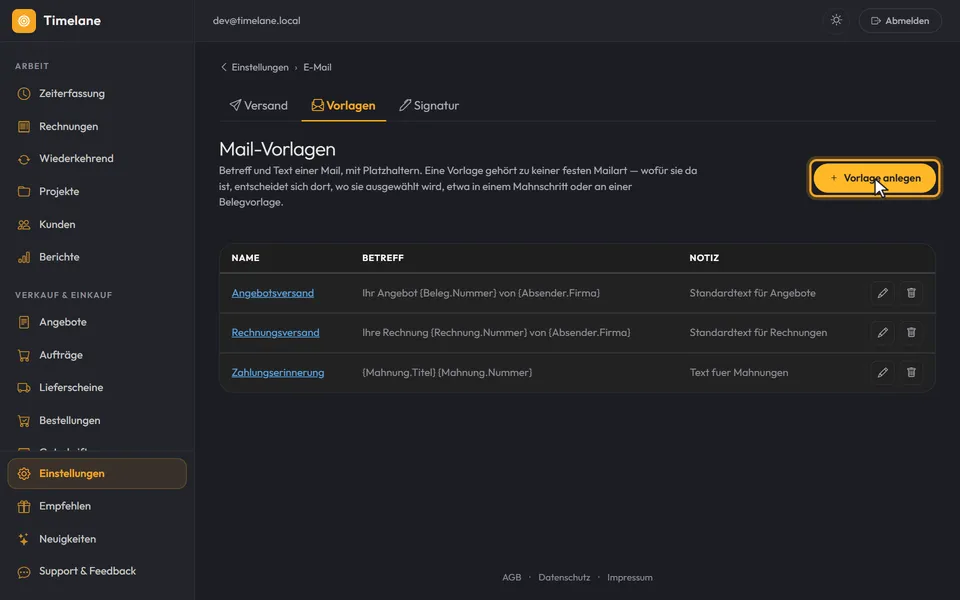960x600 pixels.
Task: Click the back chevron before Einstellungen breadcrumb
Action: tap(223, 67)
